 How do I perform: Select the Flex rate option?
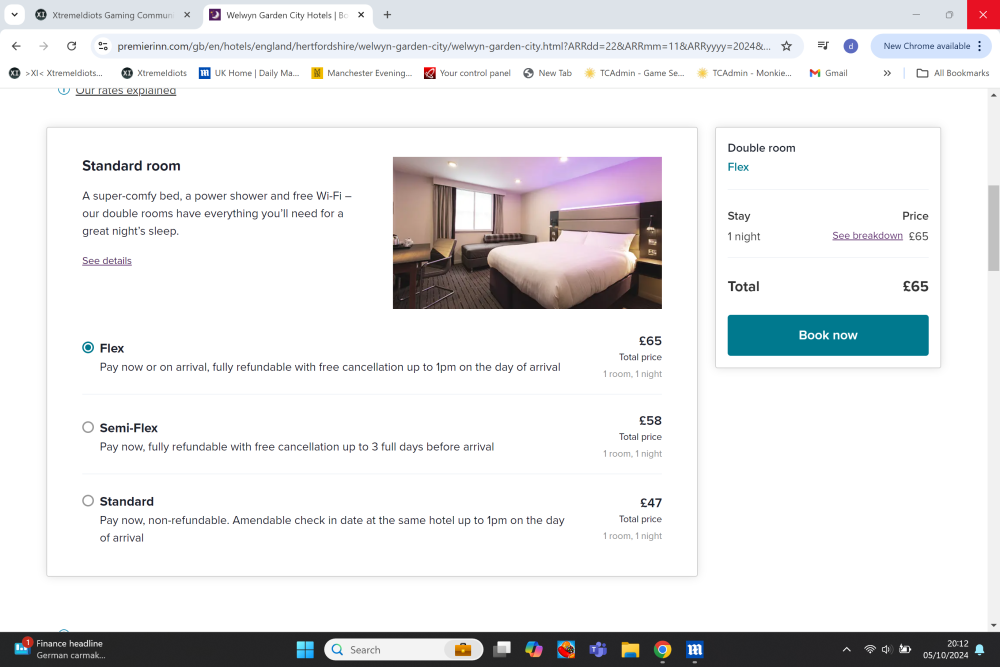(88, 348)
